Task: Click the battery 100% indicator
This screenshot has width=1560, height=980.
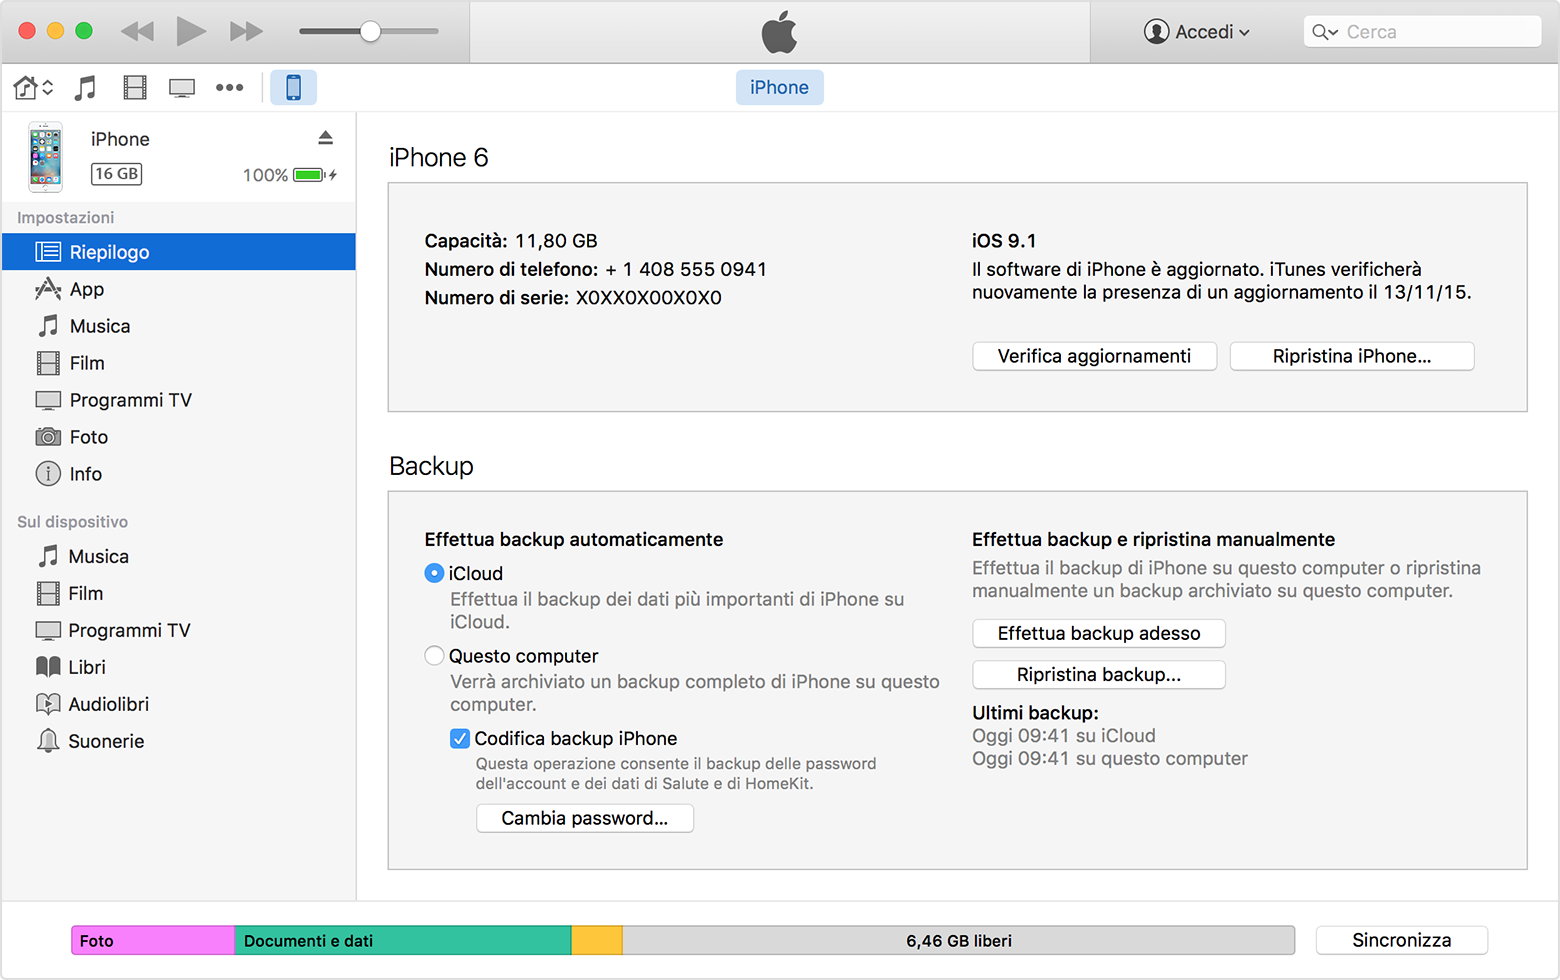Action: pyautogui.click(x=290, y=175)
